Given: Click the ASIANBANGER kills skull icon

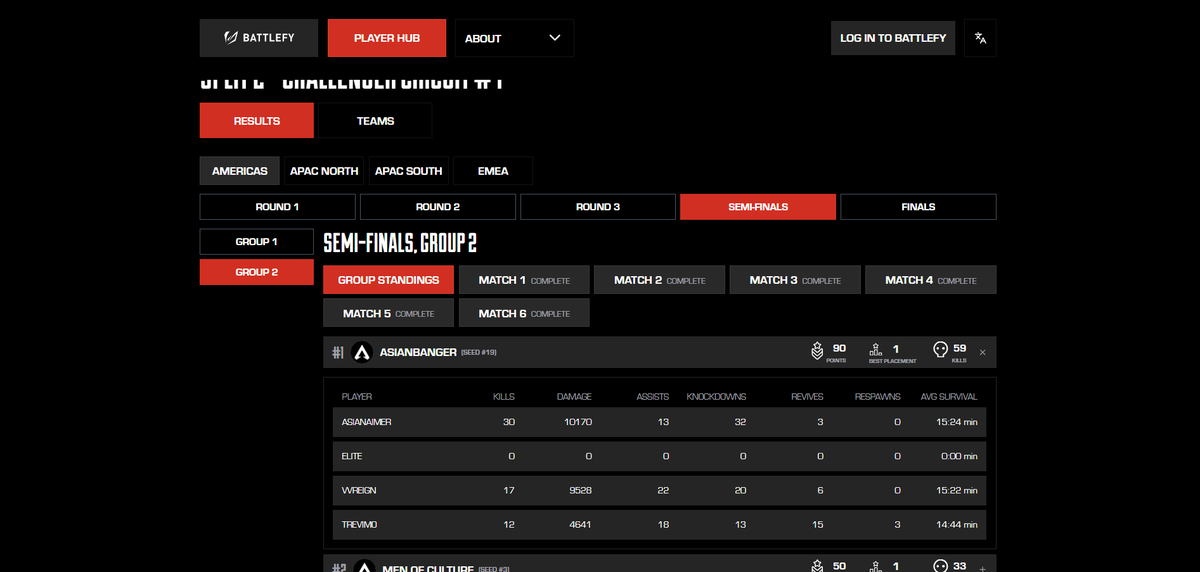Looking at the screenshot, I should (940, 351).
